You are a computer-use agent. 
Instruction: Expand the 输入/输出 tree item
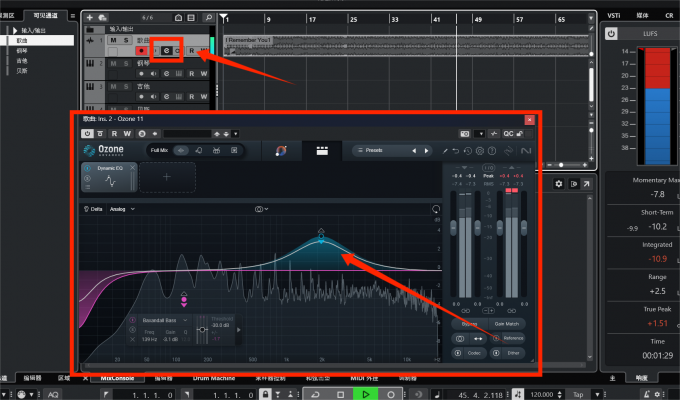click(15, 30)
